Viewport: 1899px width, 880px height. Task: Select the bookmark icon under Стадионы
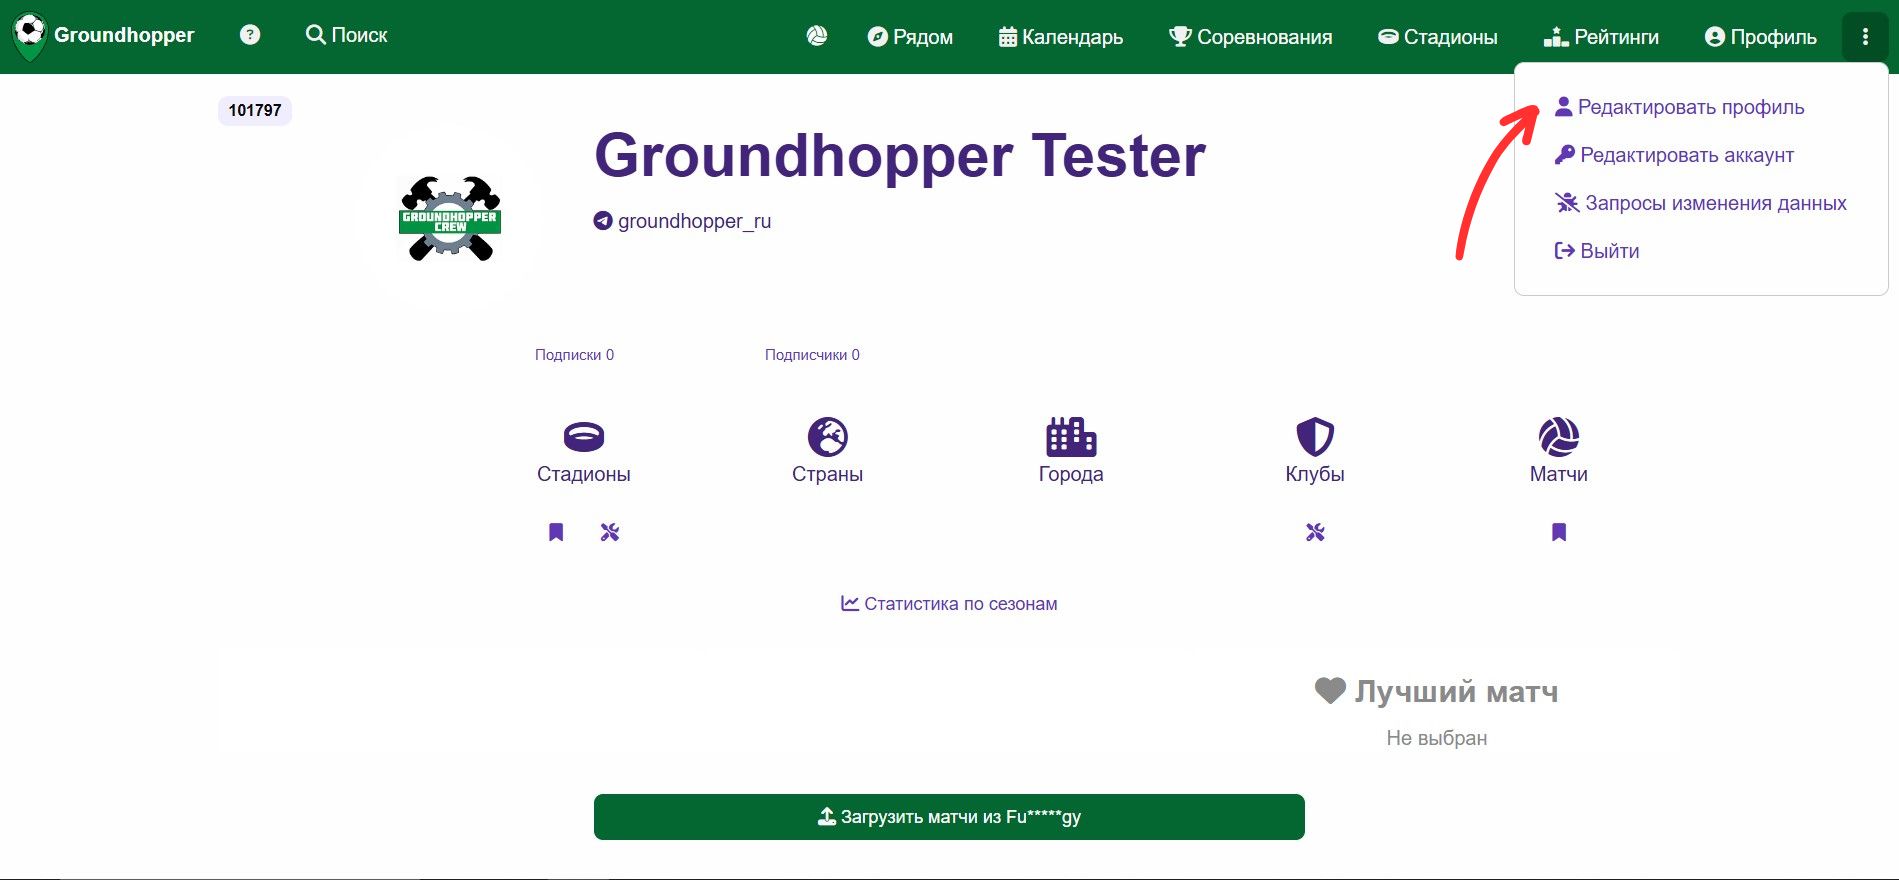click(556, 532)
